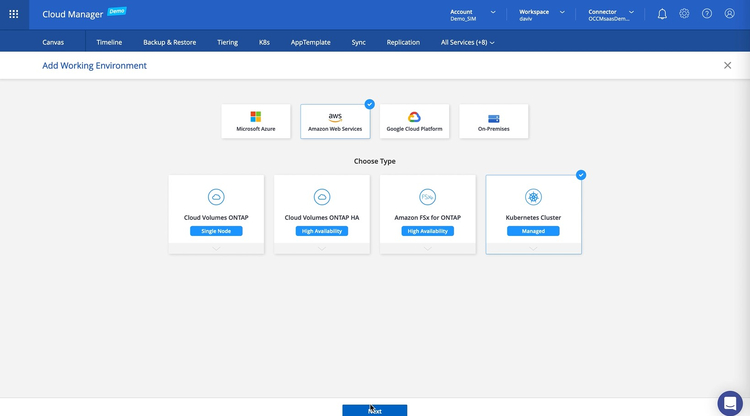This screenshot has width=750, height=416.
Task: Click the Next button
Action: 374,410
